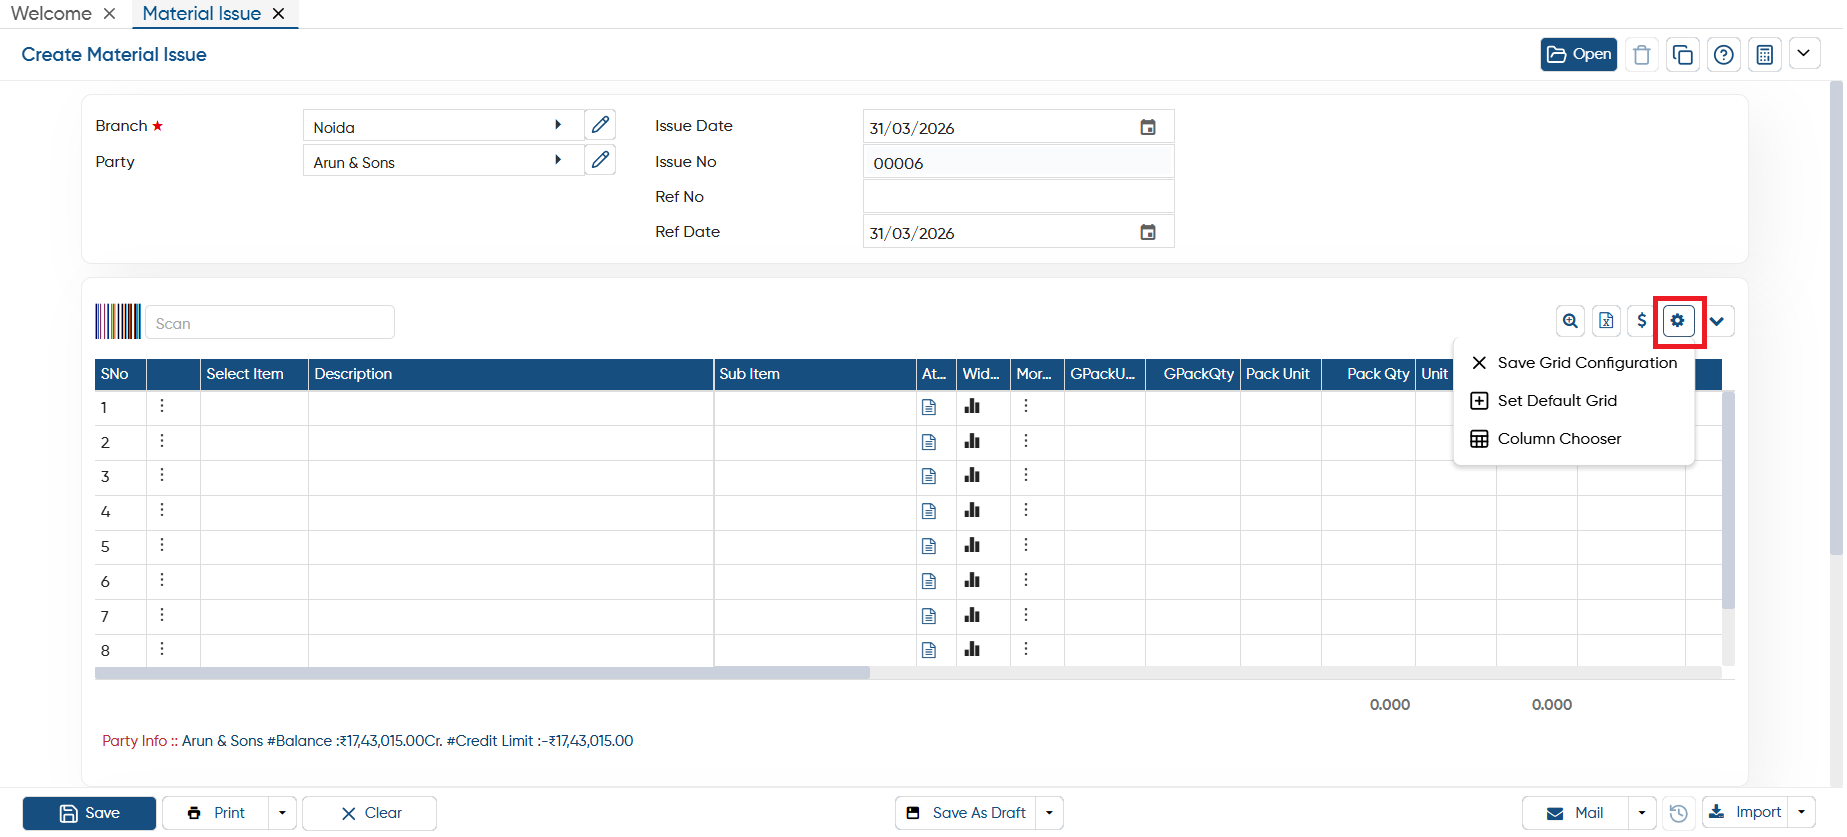The width and height of the screenshot is (1847, 837).
Task: Click the delete trash icon in header
Action: click(x=1642, y=54)
